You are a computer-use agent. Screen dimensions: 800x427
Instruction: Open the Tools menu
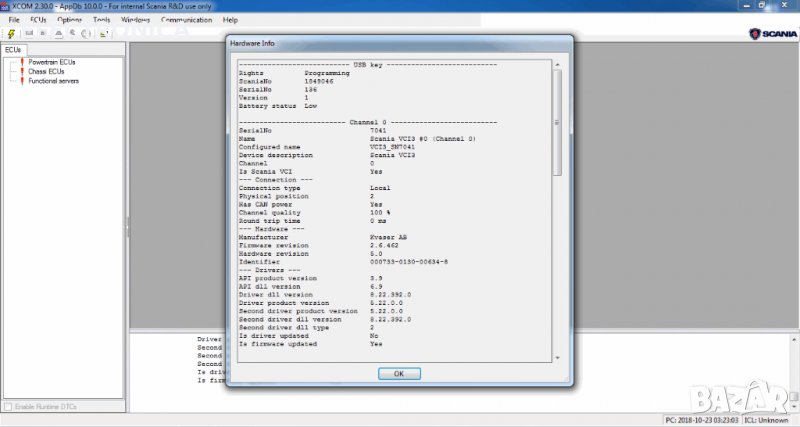coord(101,19)
